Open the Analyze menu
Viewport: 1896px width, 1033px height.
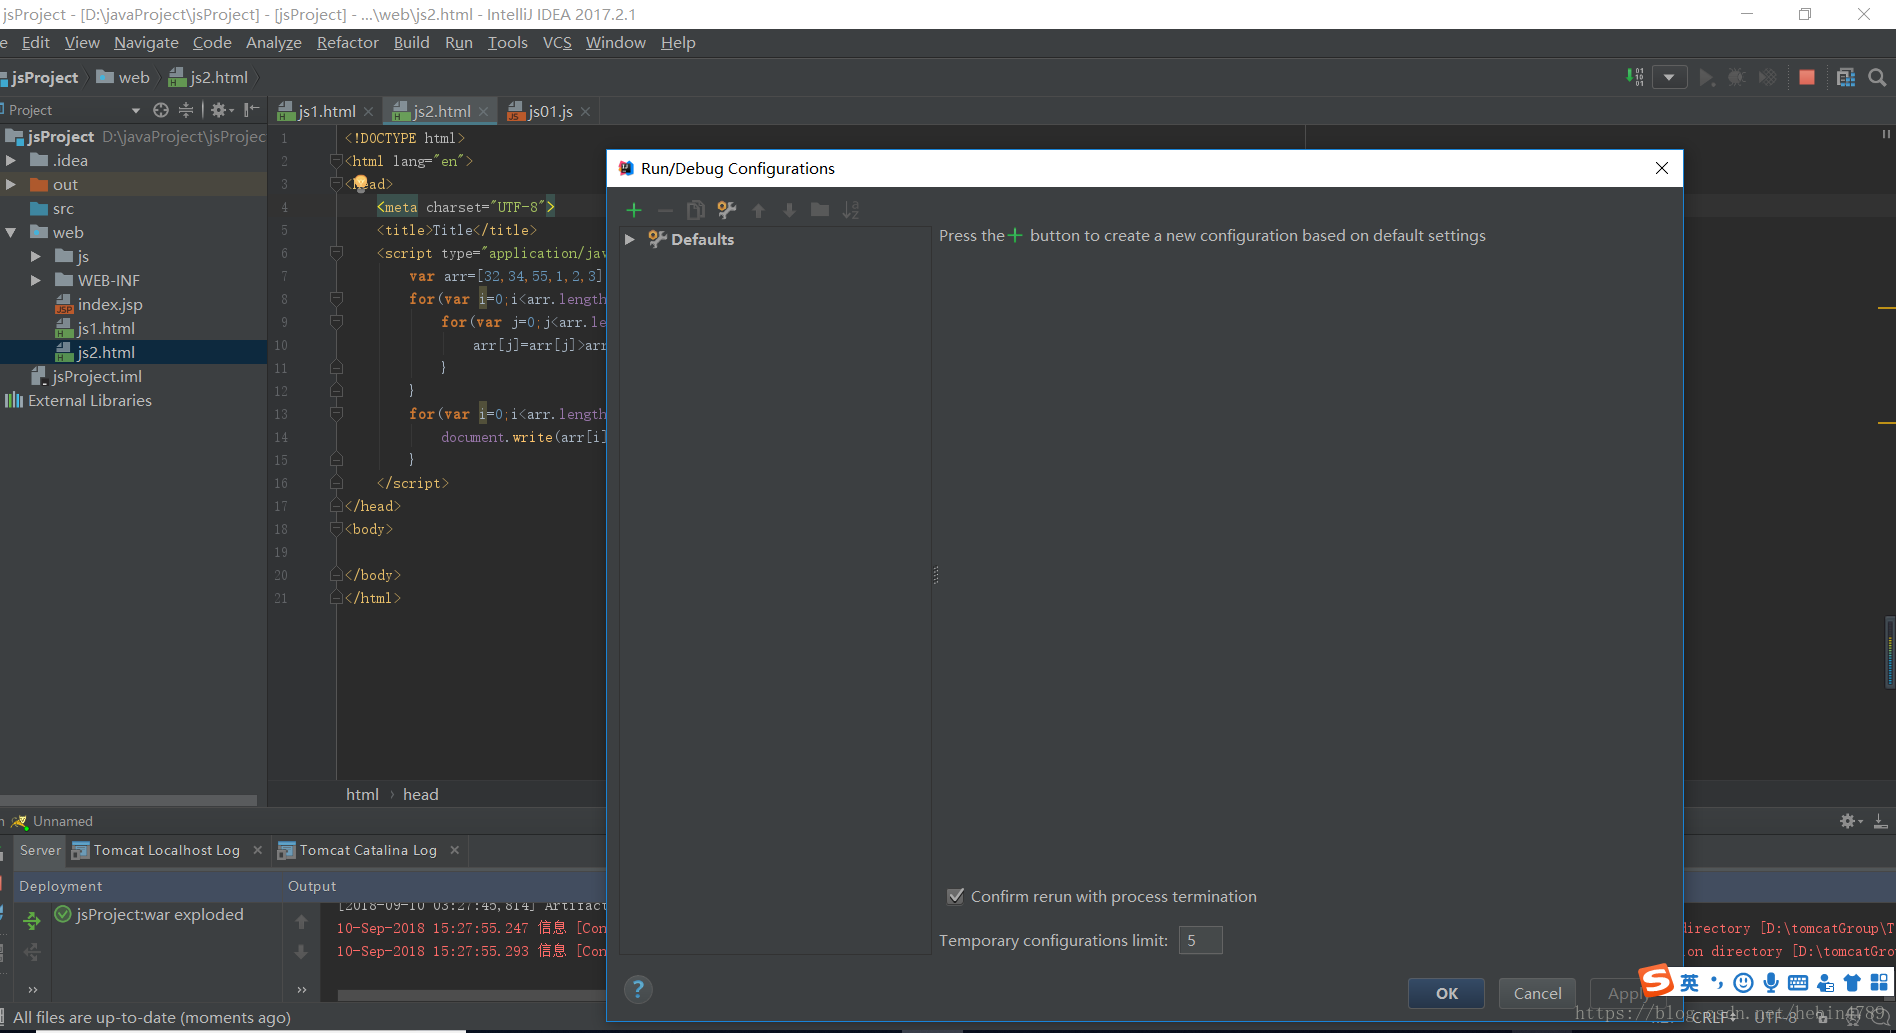pos(274,43)
